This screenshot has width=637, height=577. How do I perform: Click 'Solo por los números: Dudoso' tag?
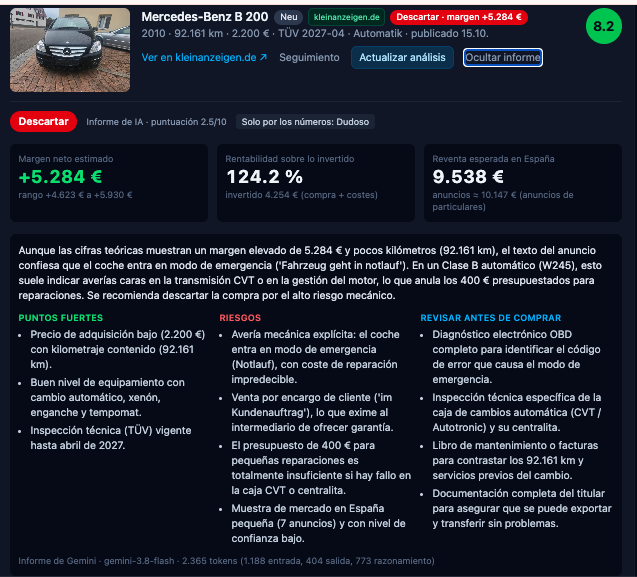click(305, 122)
